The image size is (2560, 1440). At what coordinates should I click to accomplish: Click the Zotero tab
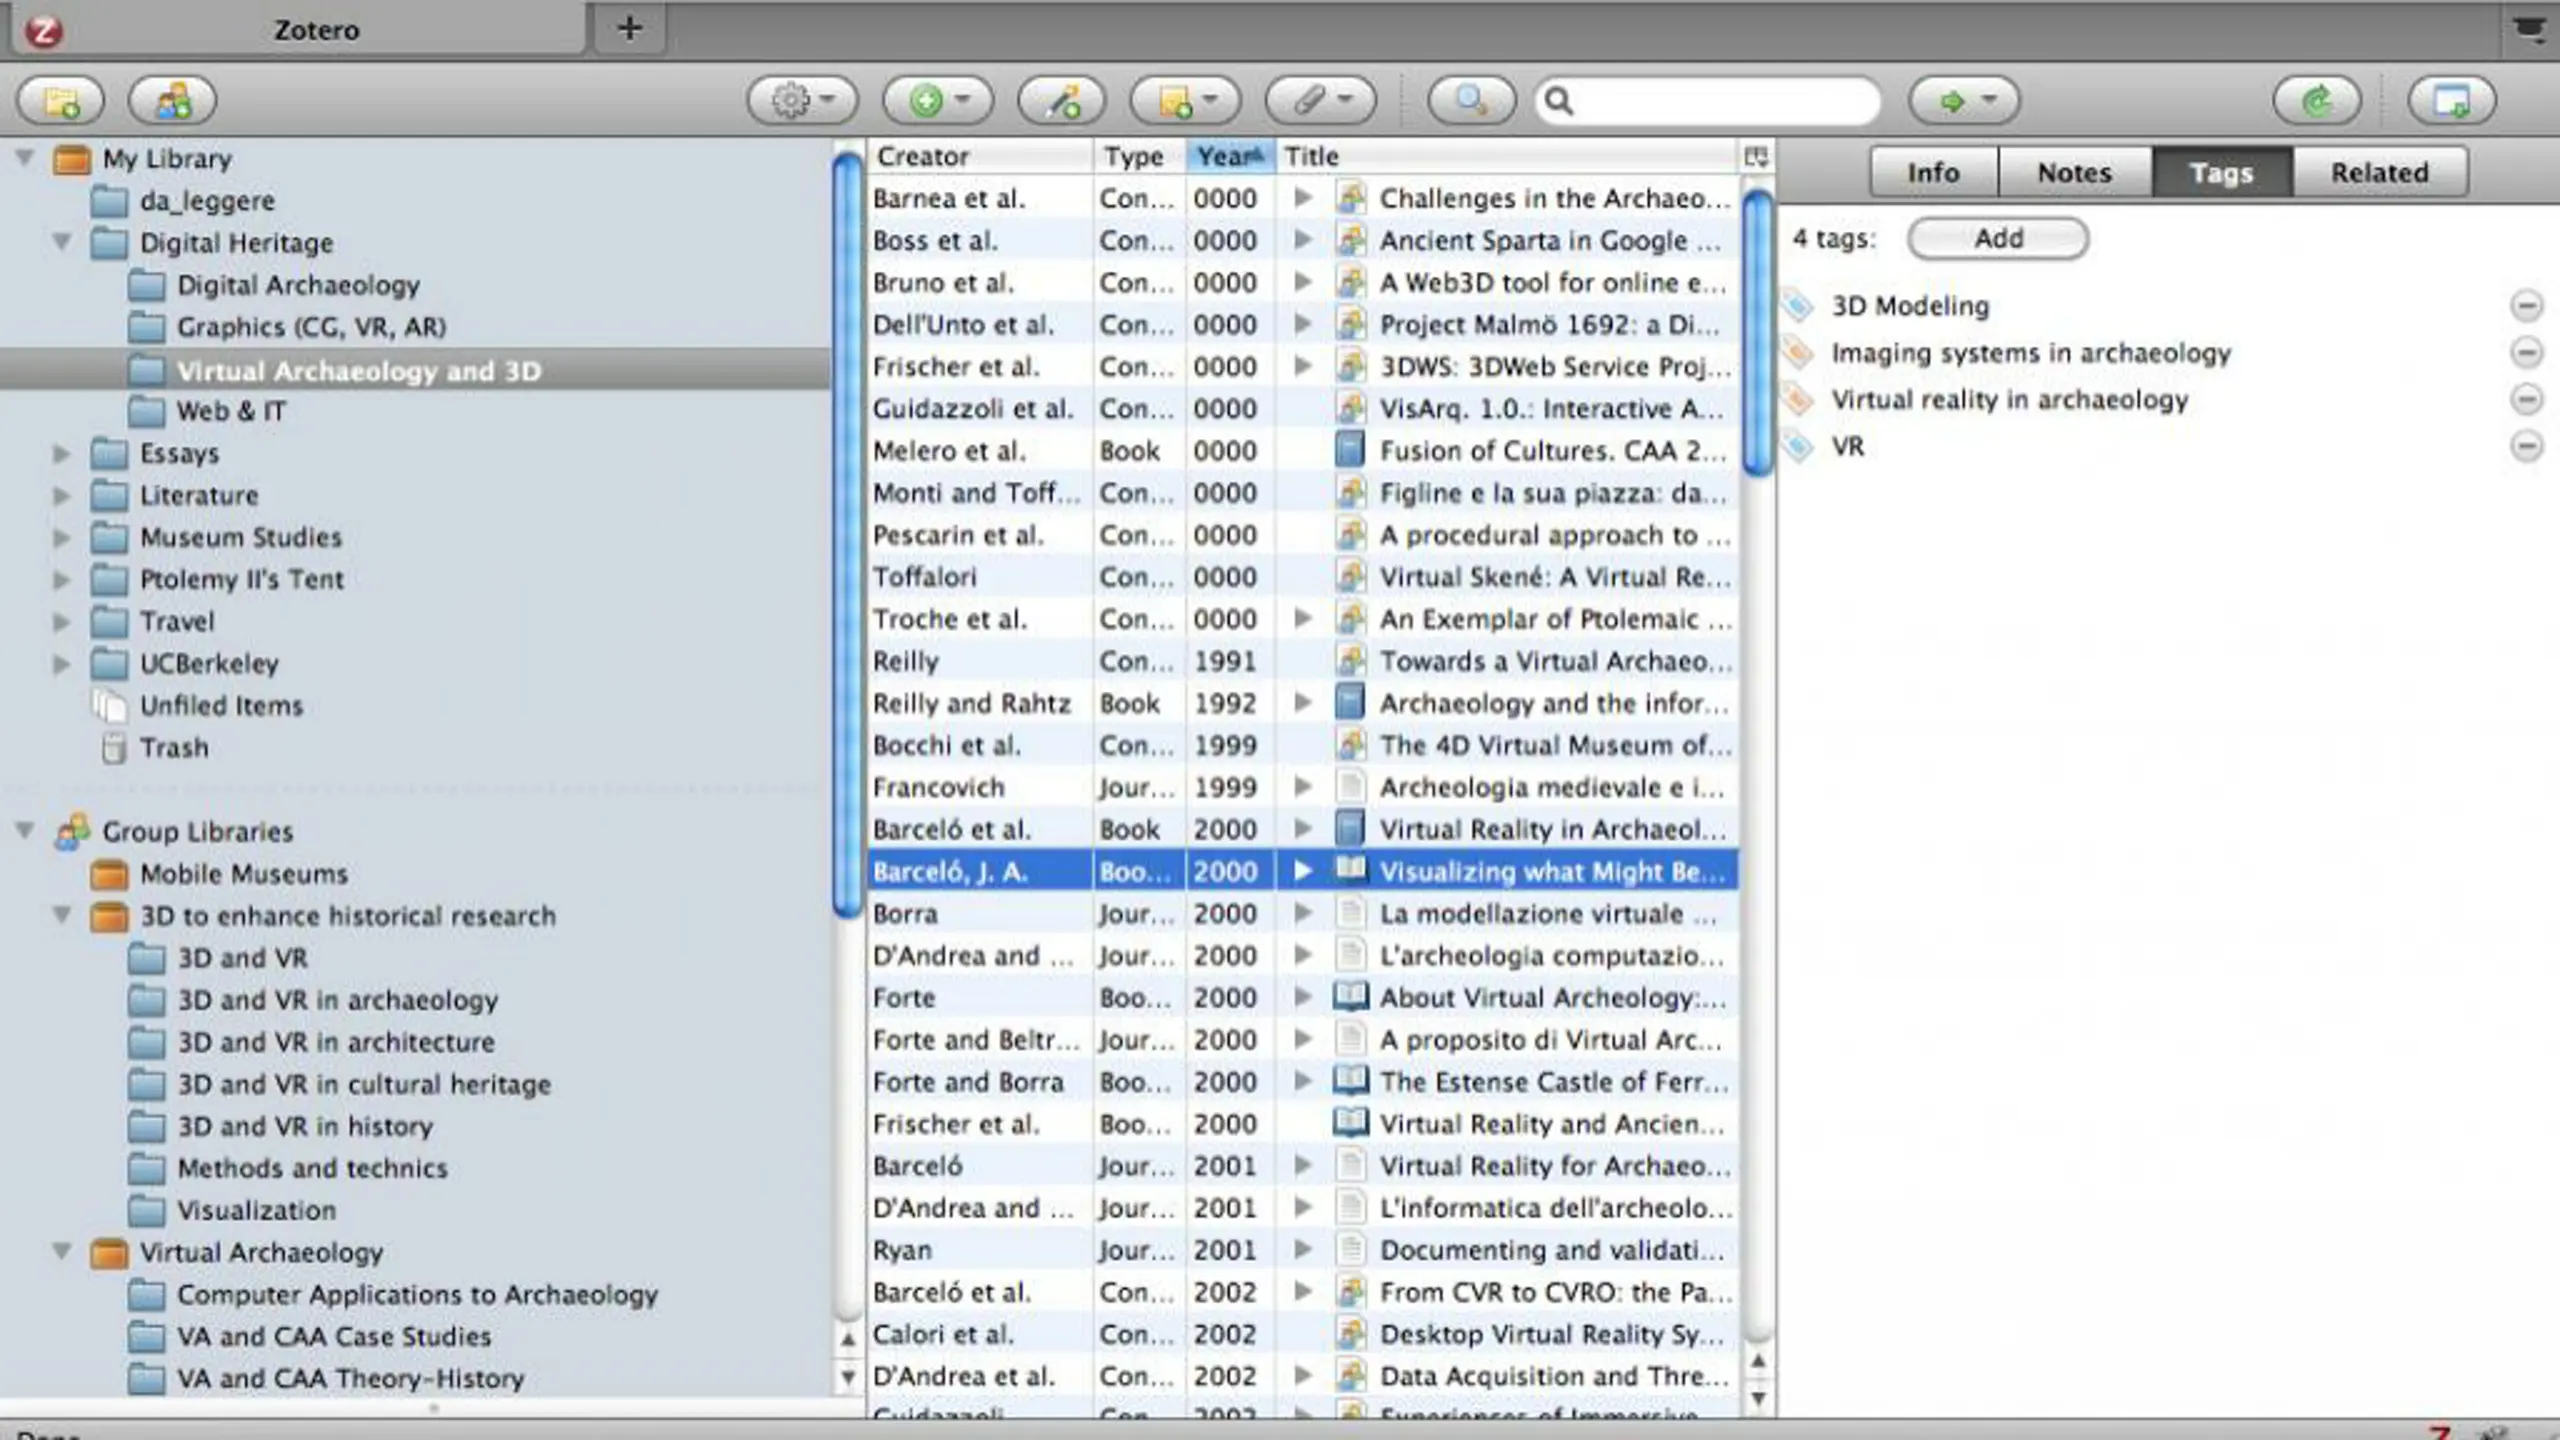(300, 29)
